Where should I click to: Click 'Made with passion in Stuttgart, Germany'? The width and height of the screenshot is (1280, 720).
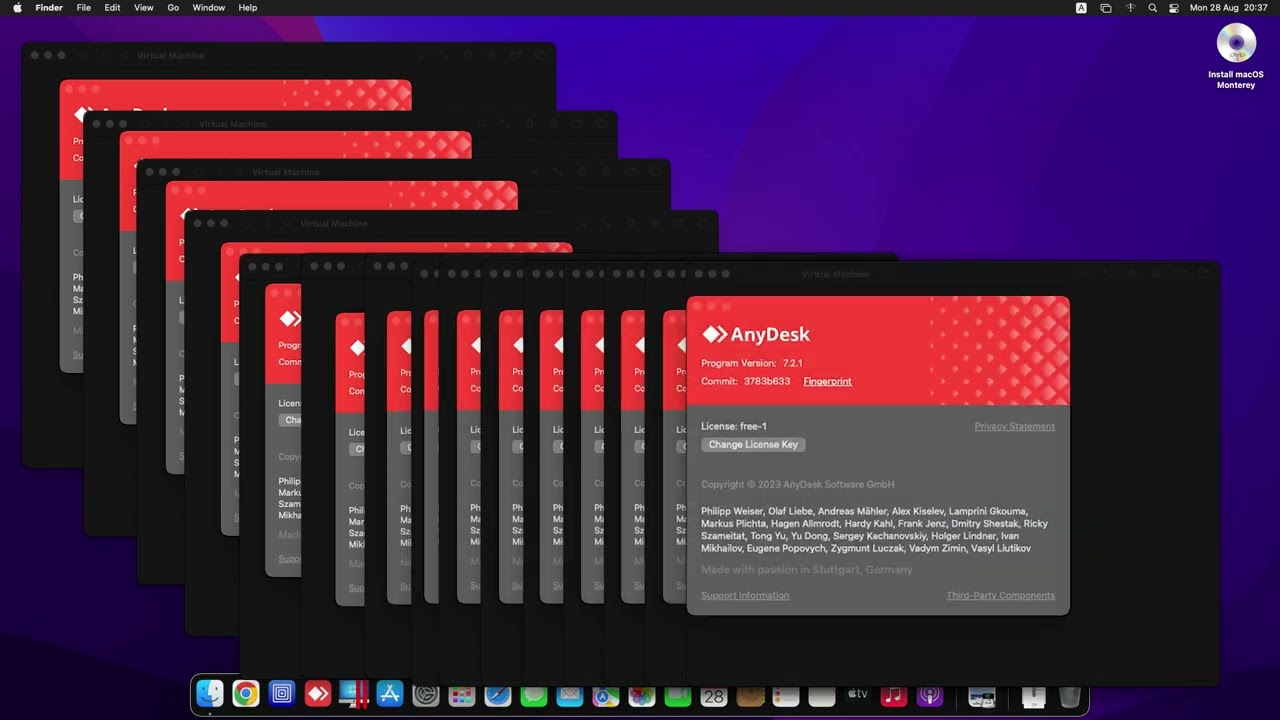tap(807, 570)
